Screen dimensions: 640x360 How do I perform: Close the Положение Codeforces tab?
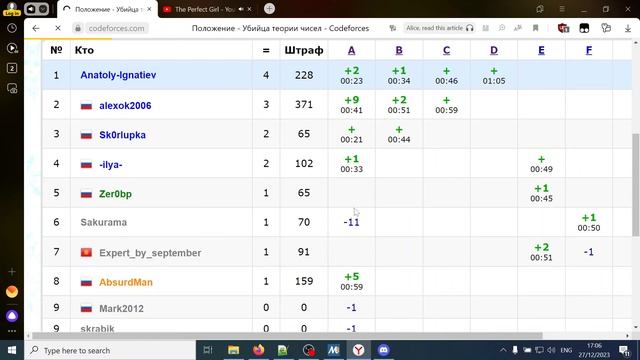click(149, 9)
